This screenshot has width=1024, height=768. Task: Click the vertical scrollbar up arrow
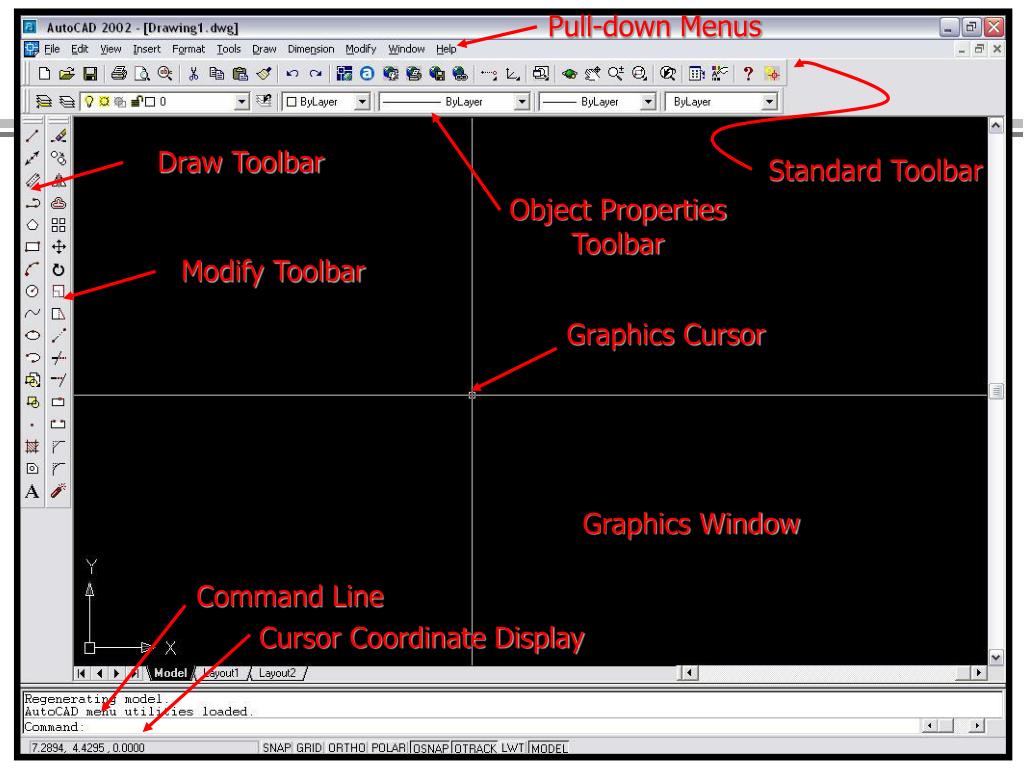pyautogui.click(x=995, y=125)
